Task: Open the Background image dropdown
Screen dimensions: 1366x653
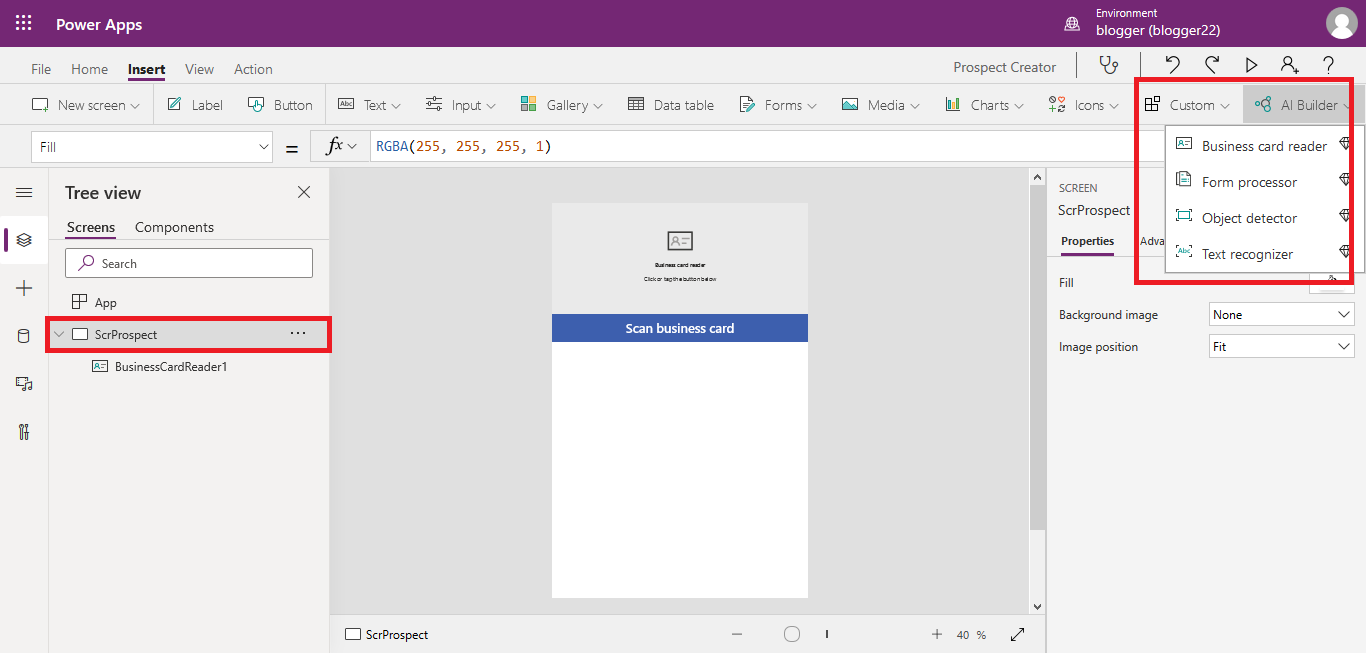Action: click(1281, 314)
